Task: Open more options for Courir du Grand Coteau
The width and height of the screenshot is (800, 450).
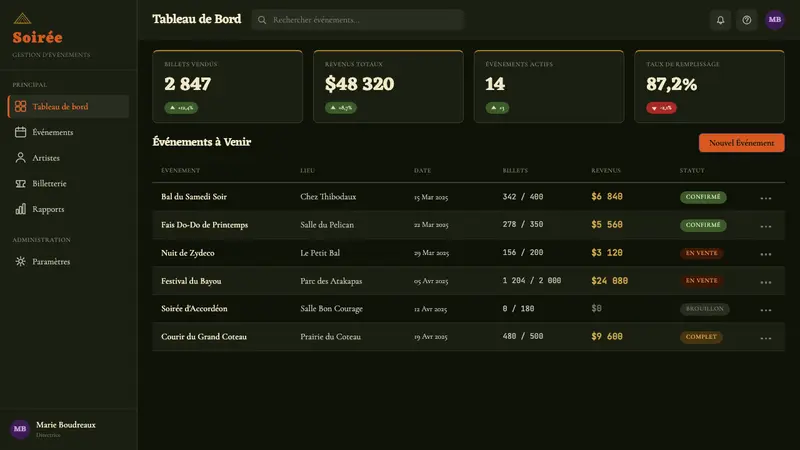Action: click(765, 338)
